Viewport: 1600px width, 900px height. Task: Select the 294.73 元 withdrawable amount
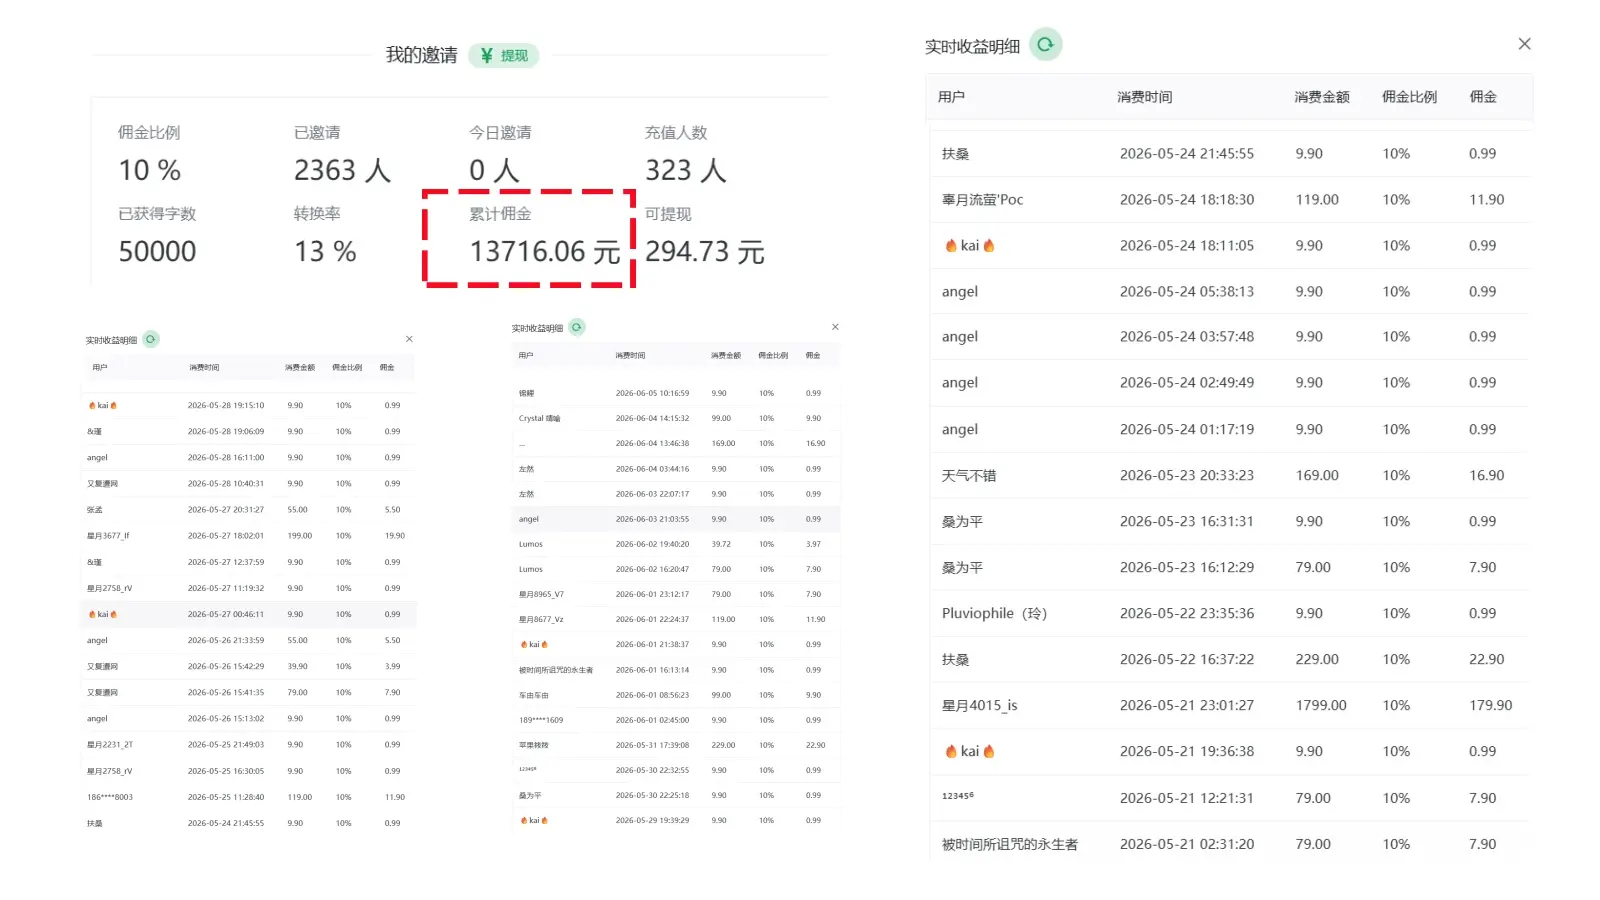705,252
